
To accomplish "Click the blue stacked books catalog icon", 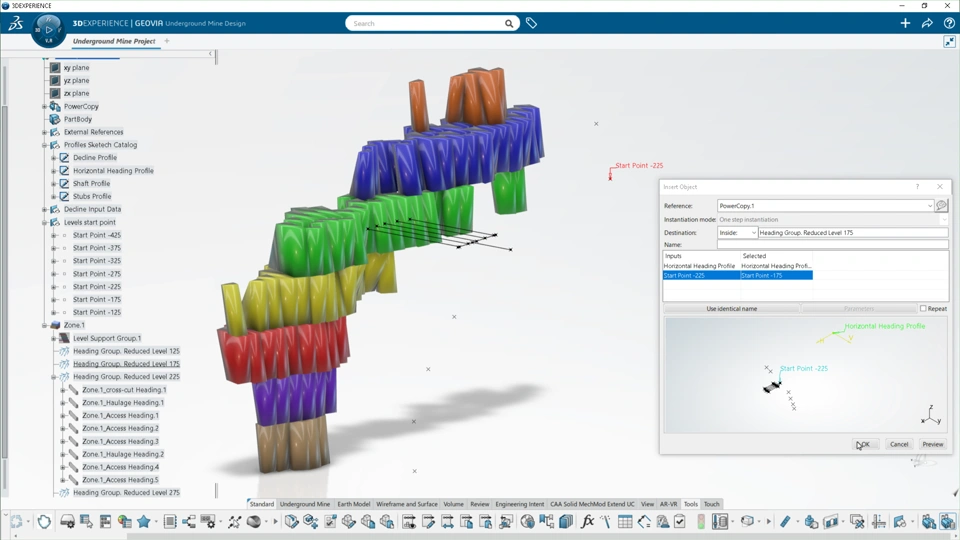I will [x=566, y=522].
